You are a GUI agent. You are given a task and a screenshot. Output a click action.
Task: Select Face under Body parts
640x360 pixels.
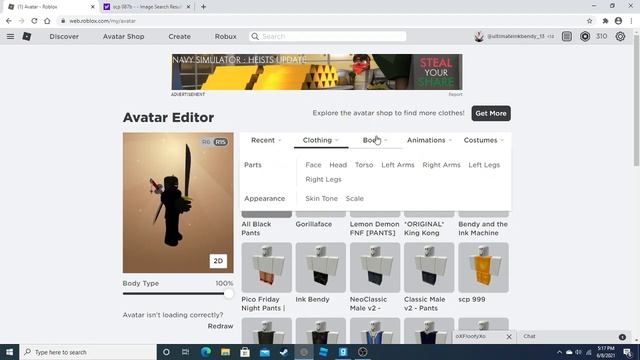click(313, 165)
